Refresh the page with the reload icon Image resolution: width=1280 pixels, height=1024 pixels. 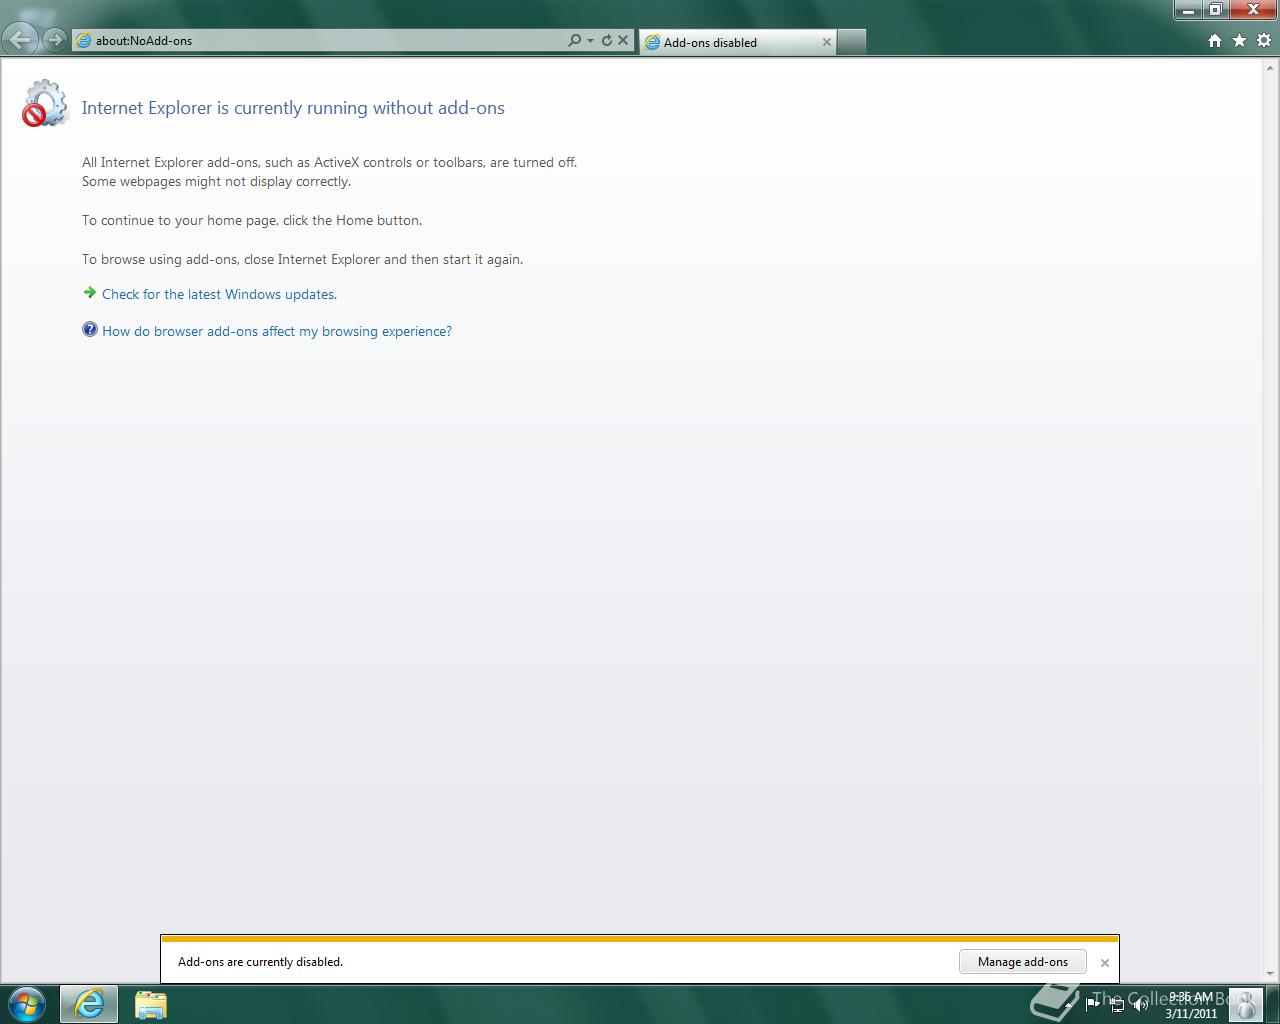(x=606, y=41)
